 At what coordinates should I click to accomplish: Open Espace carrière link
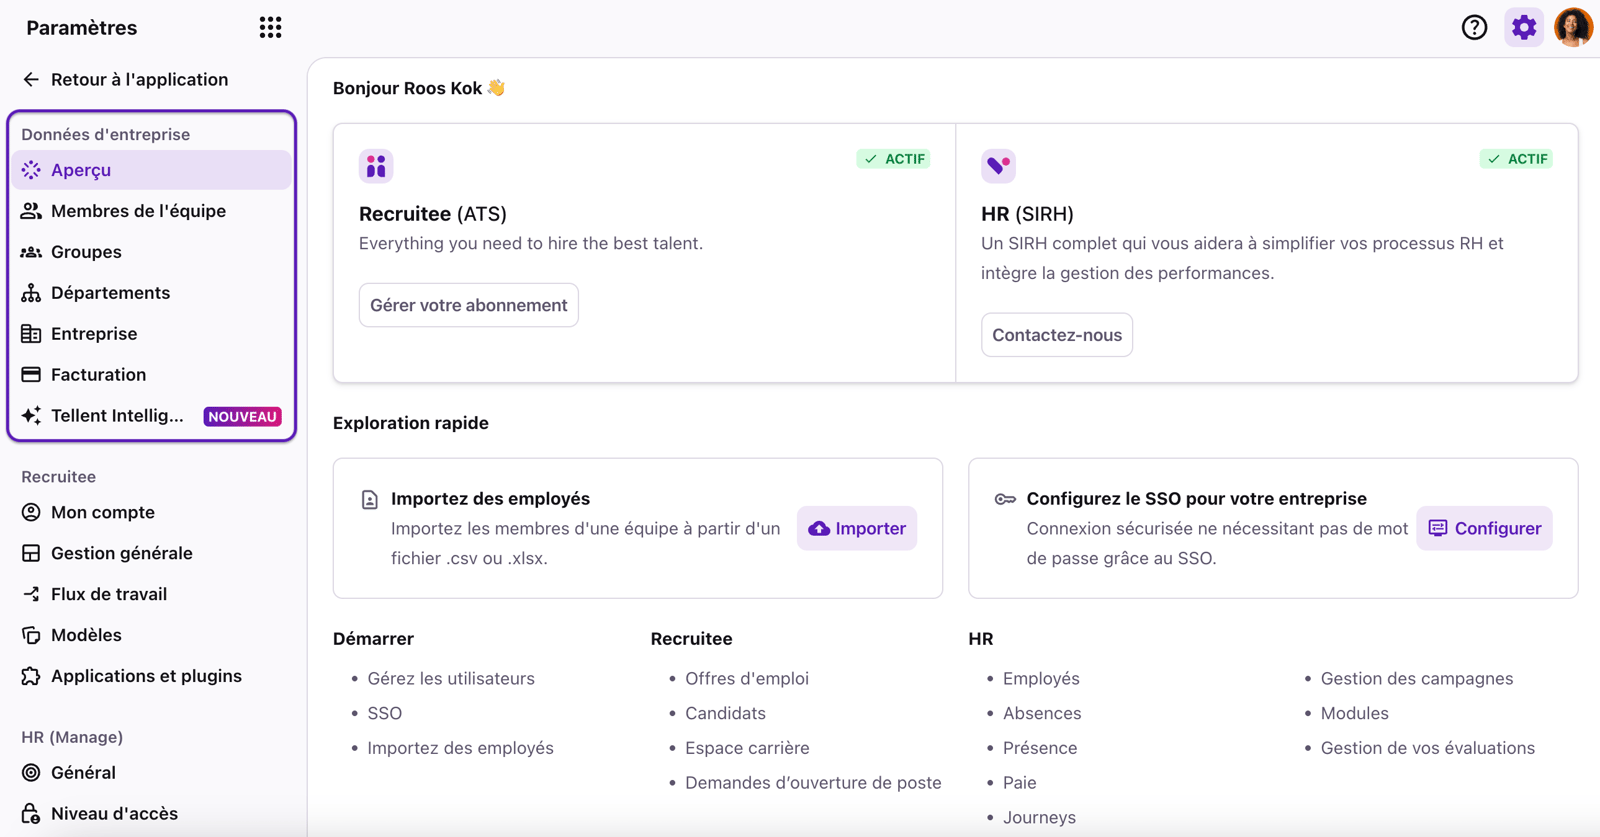click(x=747, y=748)
